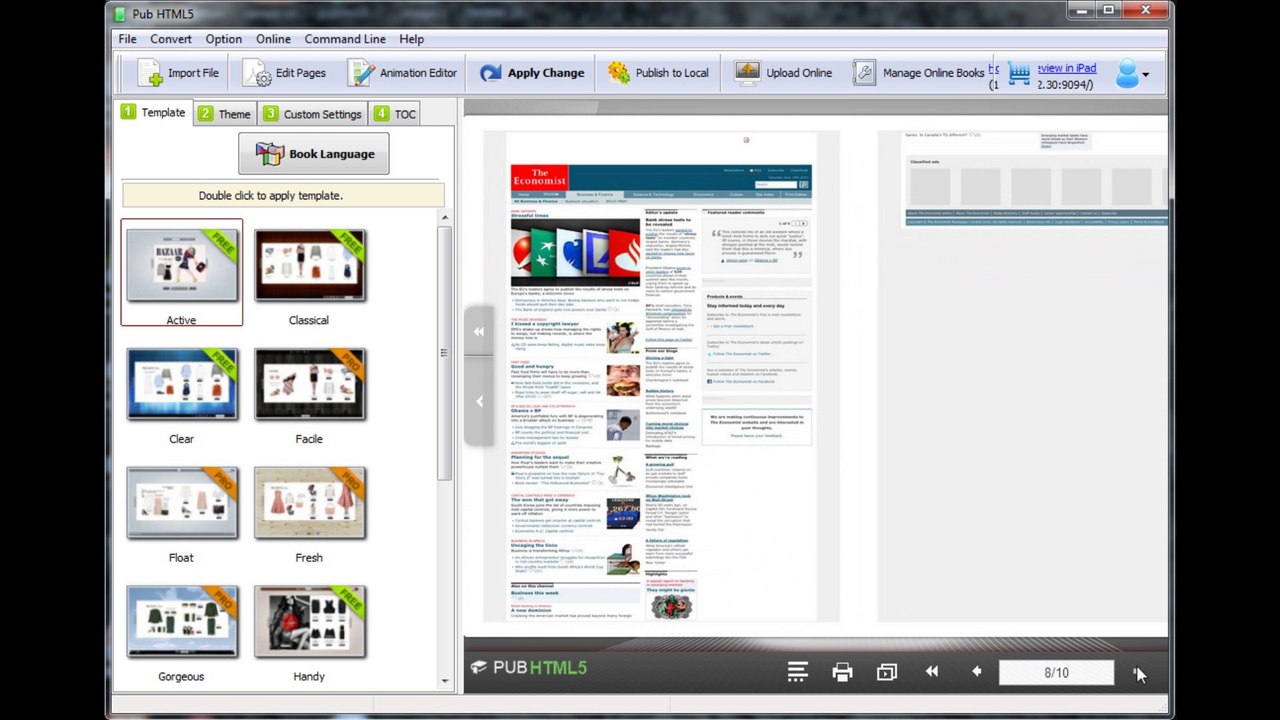This screenshot has height=720, width=1280.
Task: Follow the 'view in iPad' link
Action: click(x=1066, y=68)
